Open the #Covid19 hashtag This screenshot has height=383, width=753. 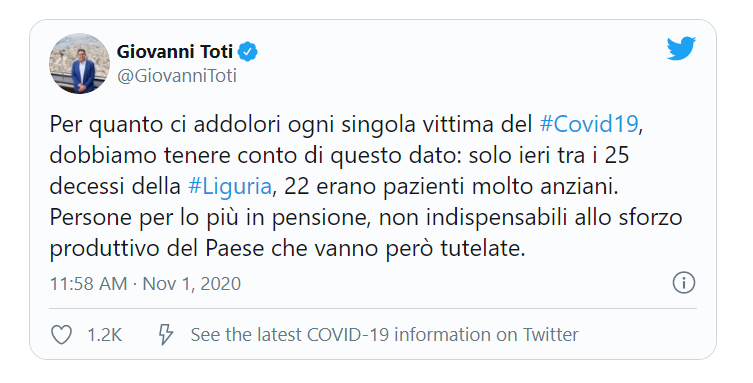(x=589, y=124)
